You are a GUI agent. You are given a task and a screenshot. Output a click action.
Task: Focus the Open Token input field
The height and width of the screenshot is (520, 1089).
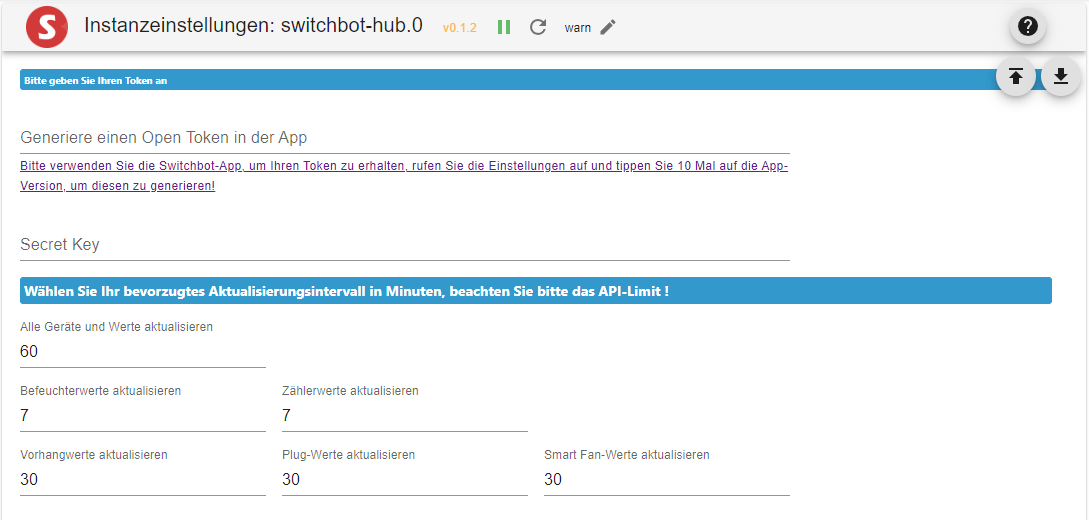tap(405, 138)
